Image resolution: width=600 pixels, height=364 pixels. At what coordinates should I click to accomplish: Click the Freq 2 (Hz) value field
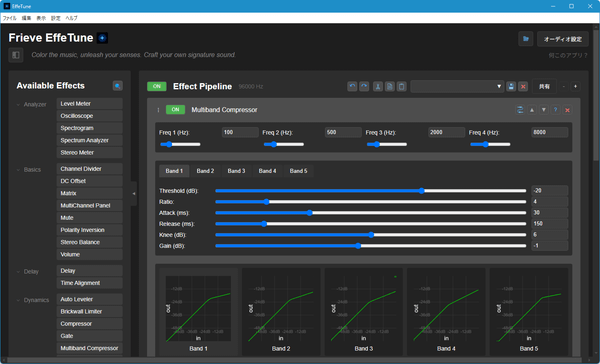coord(343,132)
